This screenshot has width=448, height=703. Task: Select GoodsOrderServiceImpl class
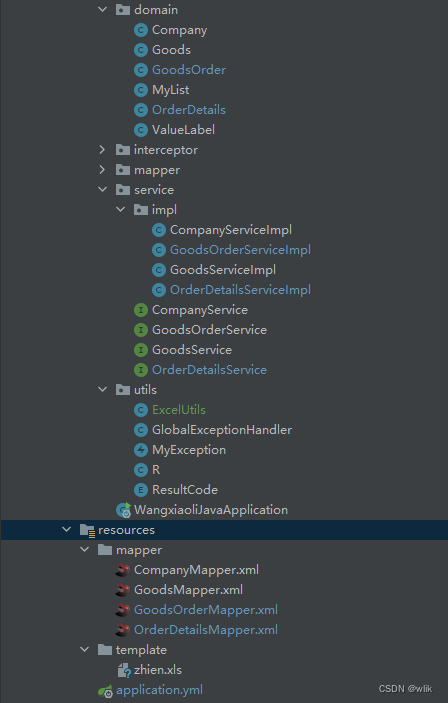(240, 250)
